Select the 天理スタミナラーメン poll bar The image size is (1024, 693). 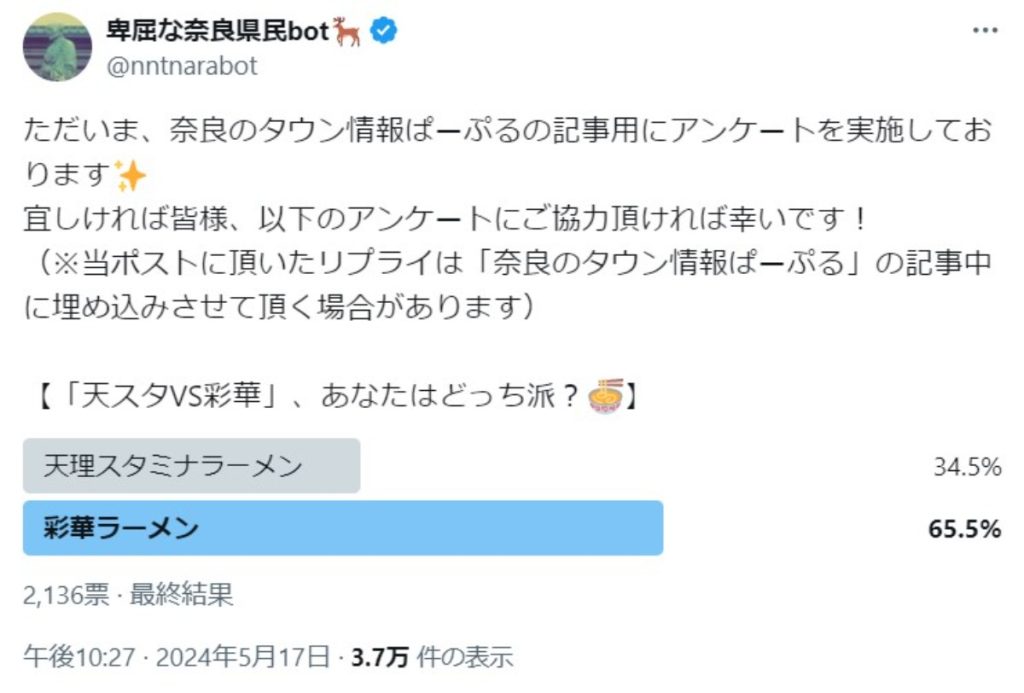191,466
